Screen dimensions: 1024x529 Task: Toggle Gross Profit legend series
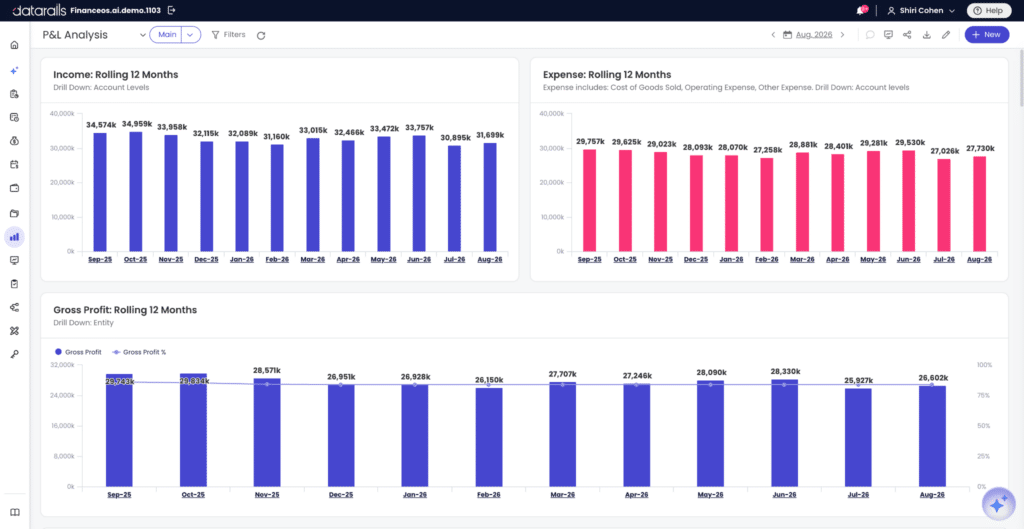78,352
